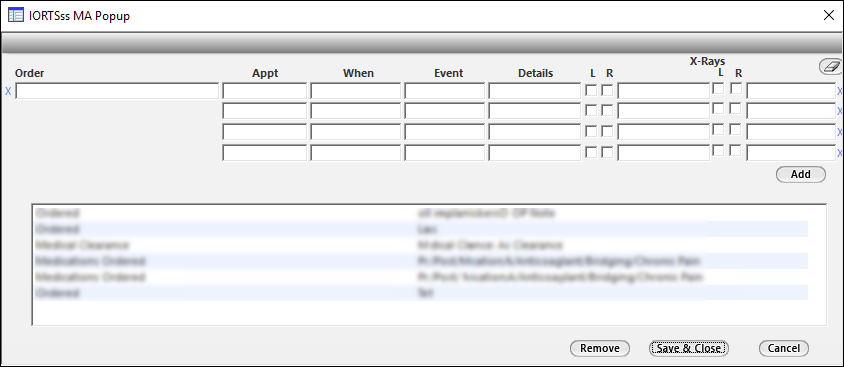844x367 pixels.
Task: Enable the third row Details R checkbox
Action: point(607,131)
